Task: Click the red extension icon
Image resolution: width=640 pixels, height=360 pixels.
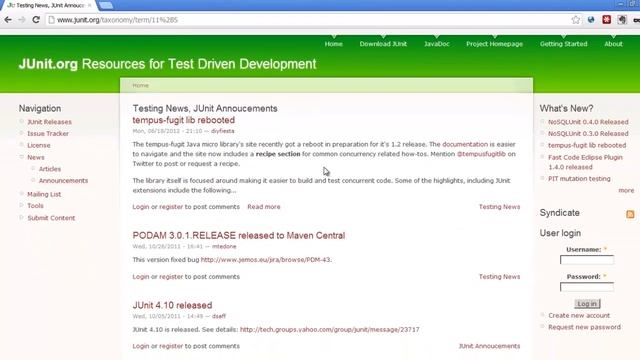Action: pyautogui.click(x=607, y=20)
